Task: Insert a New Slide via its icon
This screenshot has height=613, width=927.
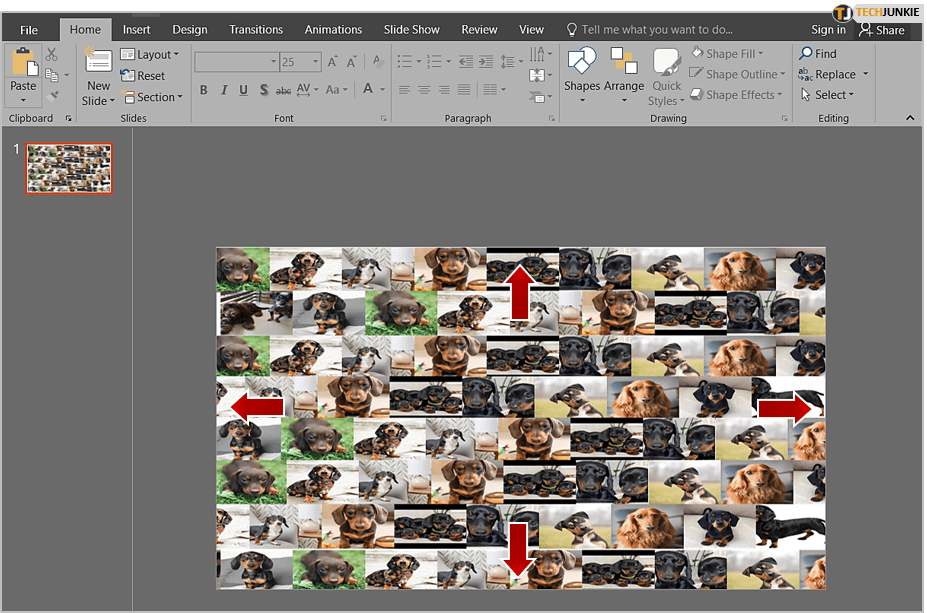Action: pyautogui.click(x=98, y=62)
